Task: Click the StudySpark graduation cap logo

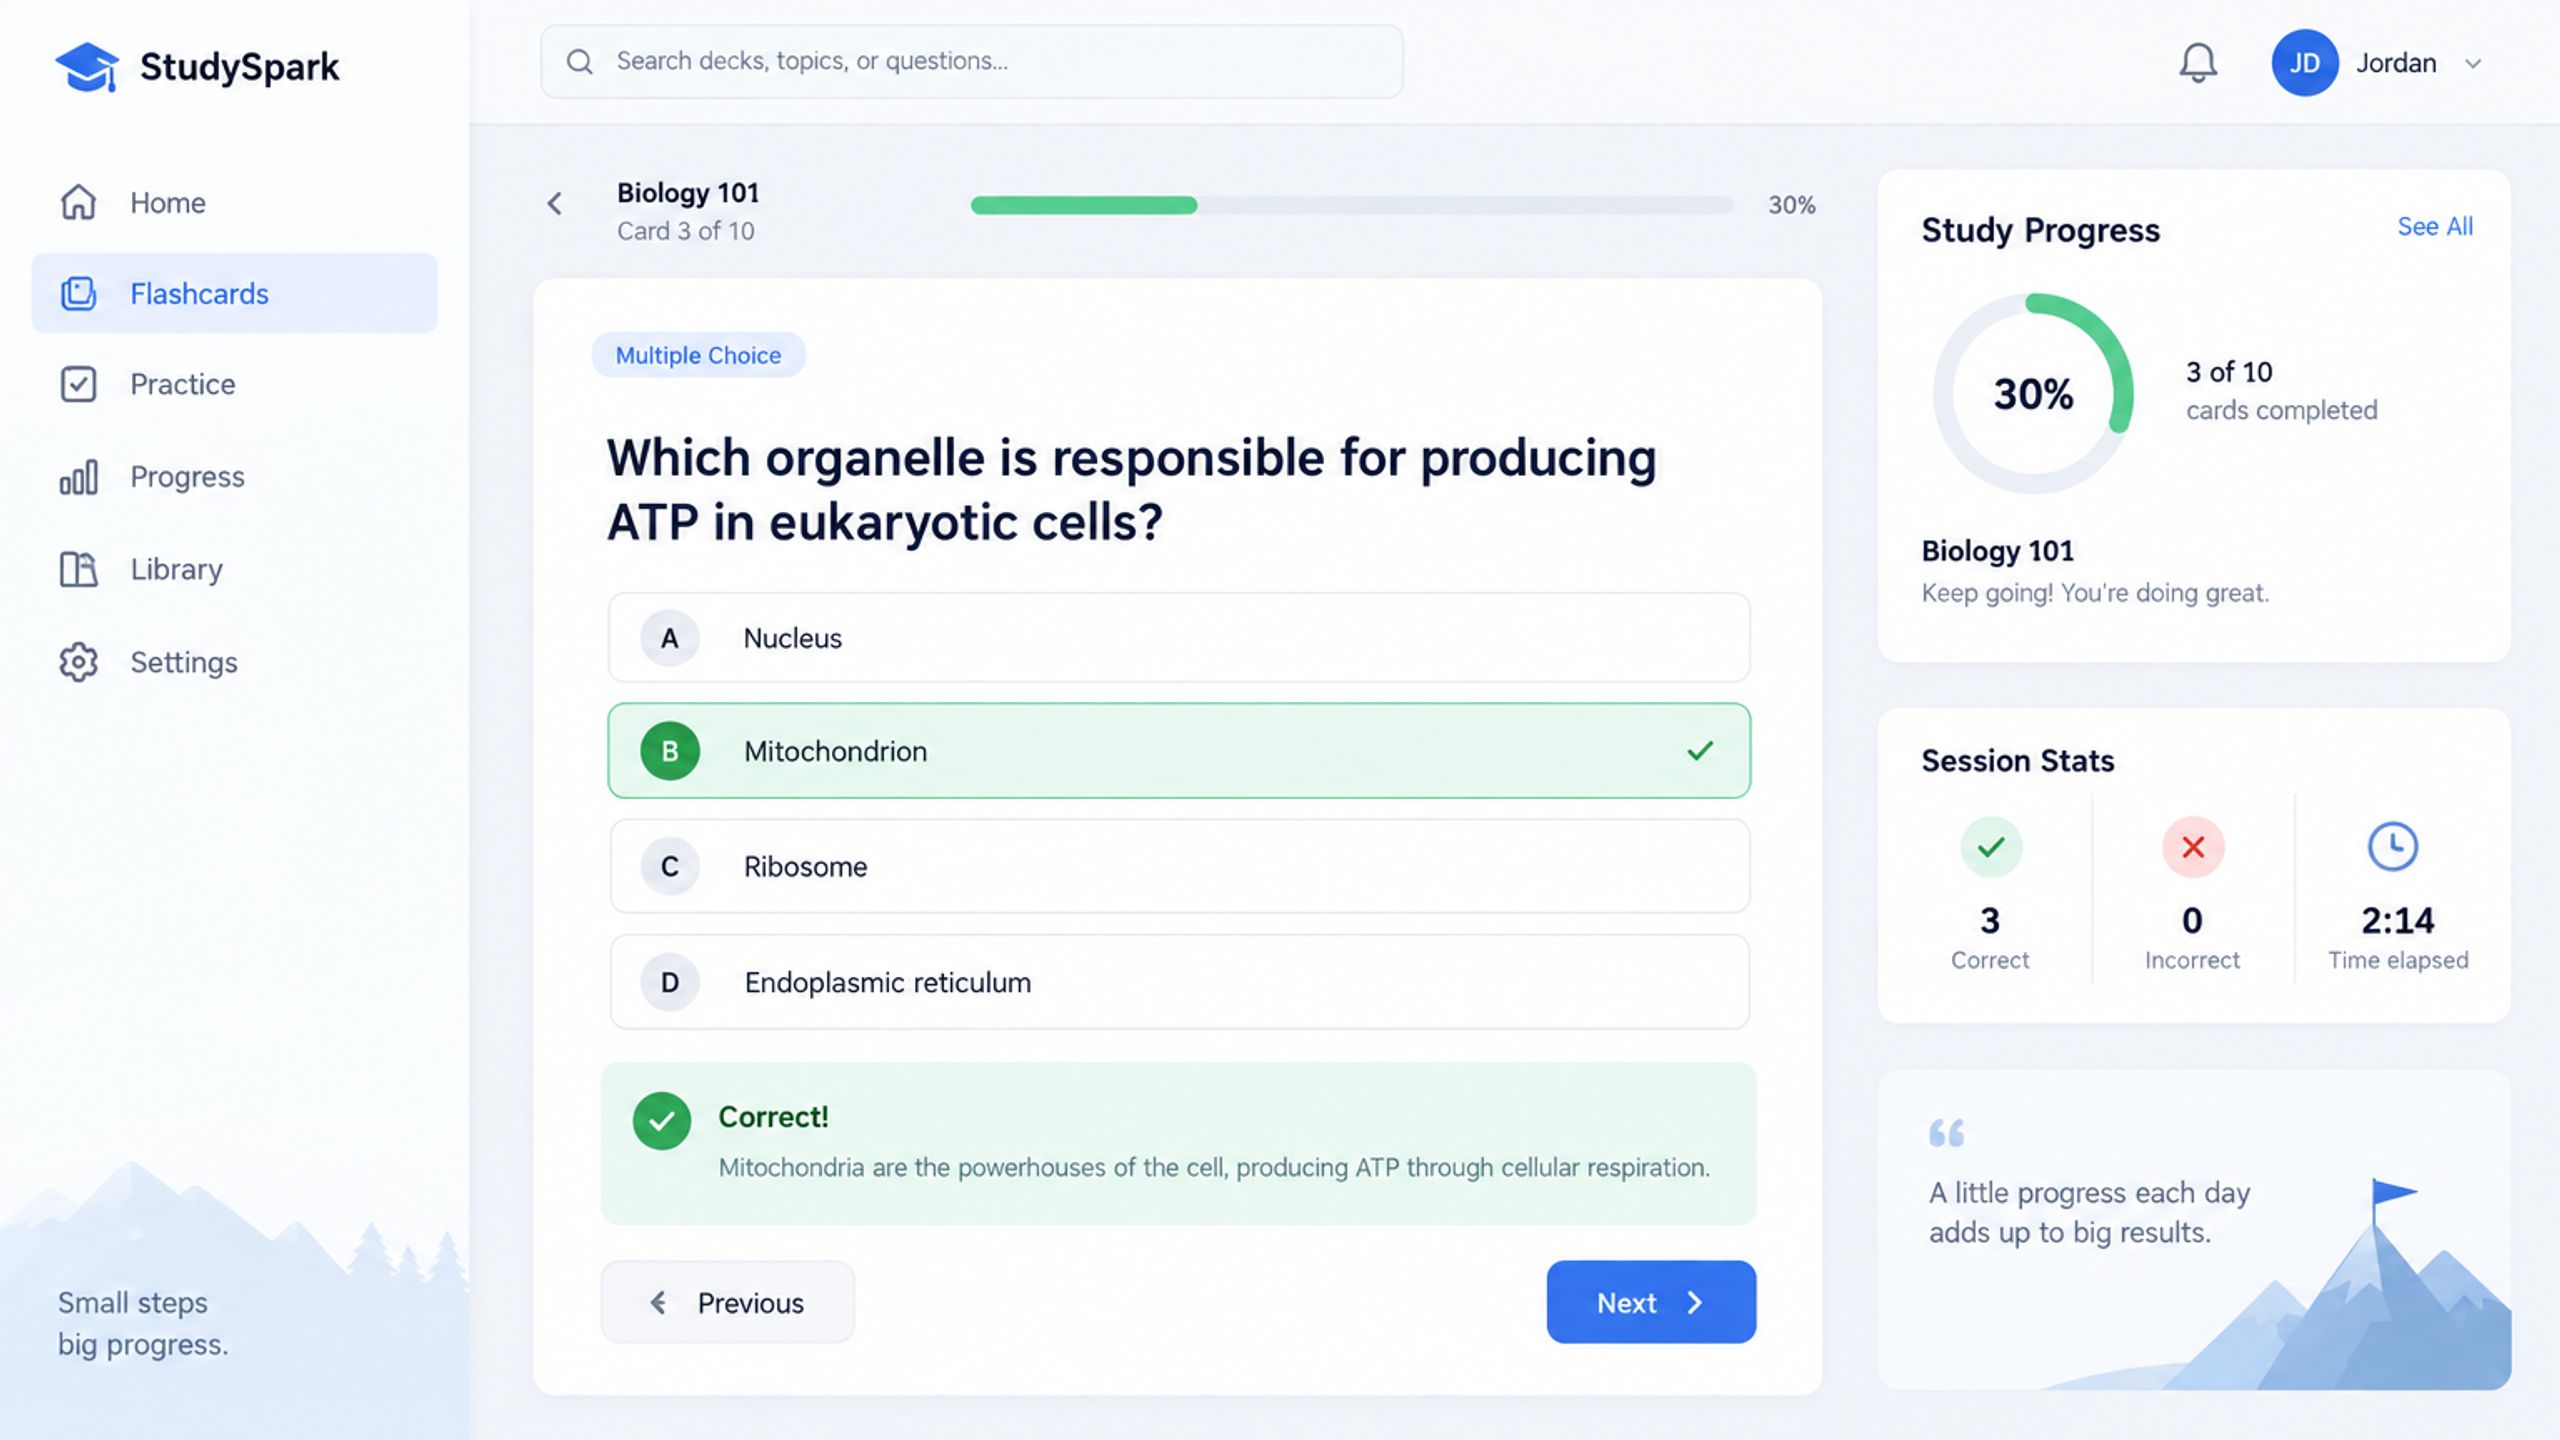Action: pos(87,67)
